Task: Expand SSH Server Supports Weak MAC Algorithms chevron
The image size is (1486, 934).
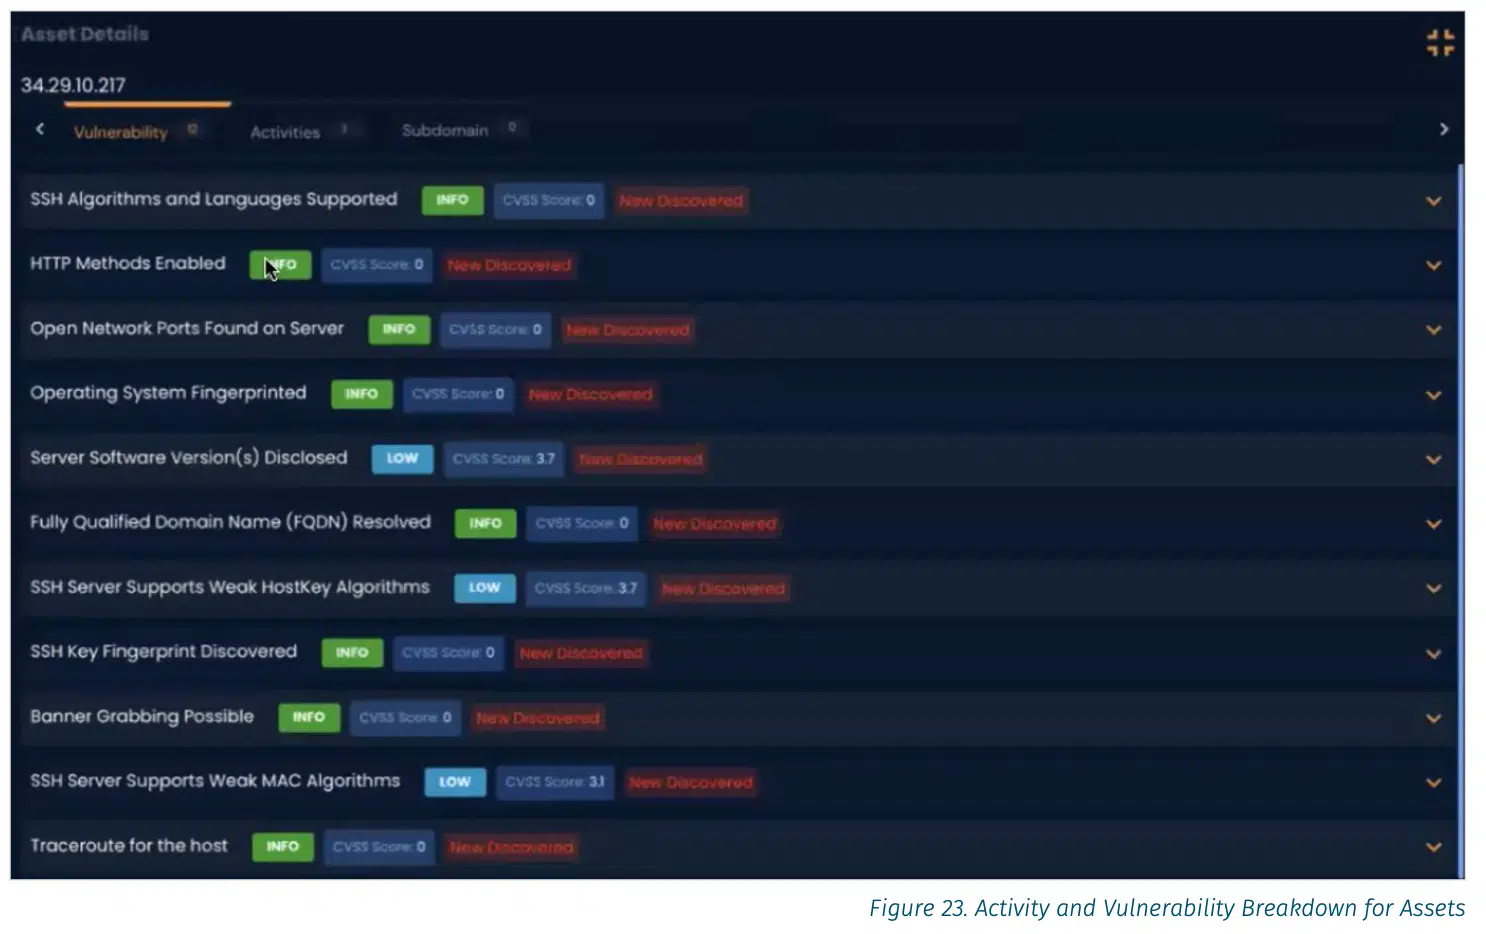Action: (1433, 783)
